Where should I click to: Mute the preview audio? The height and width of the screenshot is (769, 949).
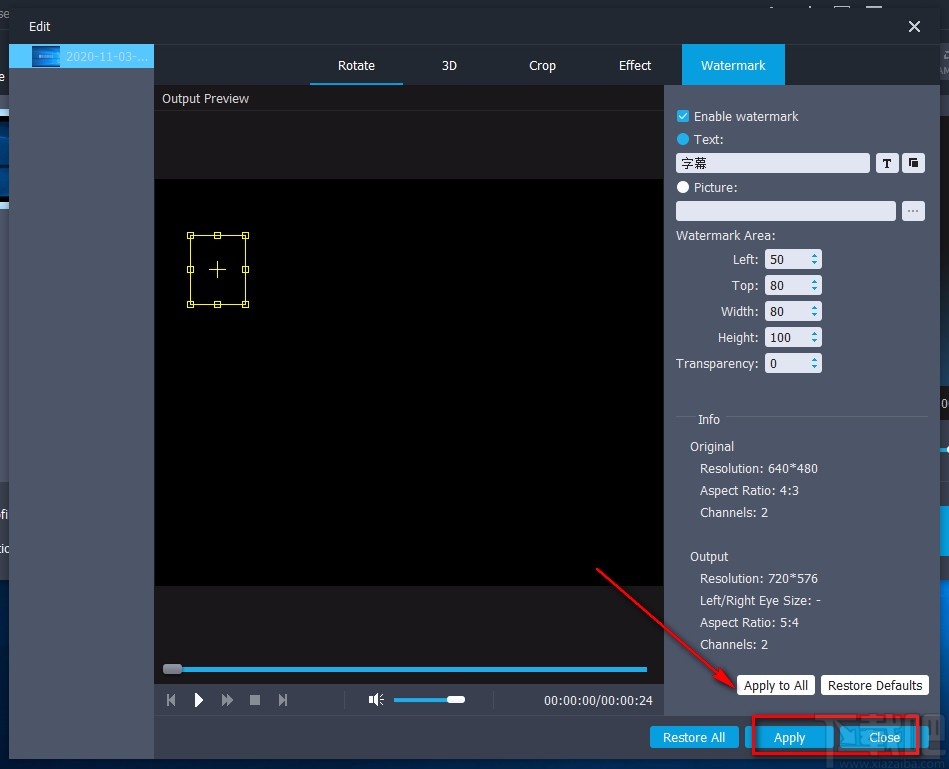coord(375,699)
